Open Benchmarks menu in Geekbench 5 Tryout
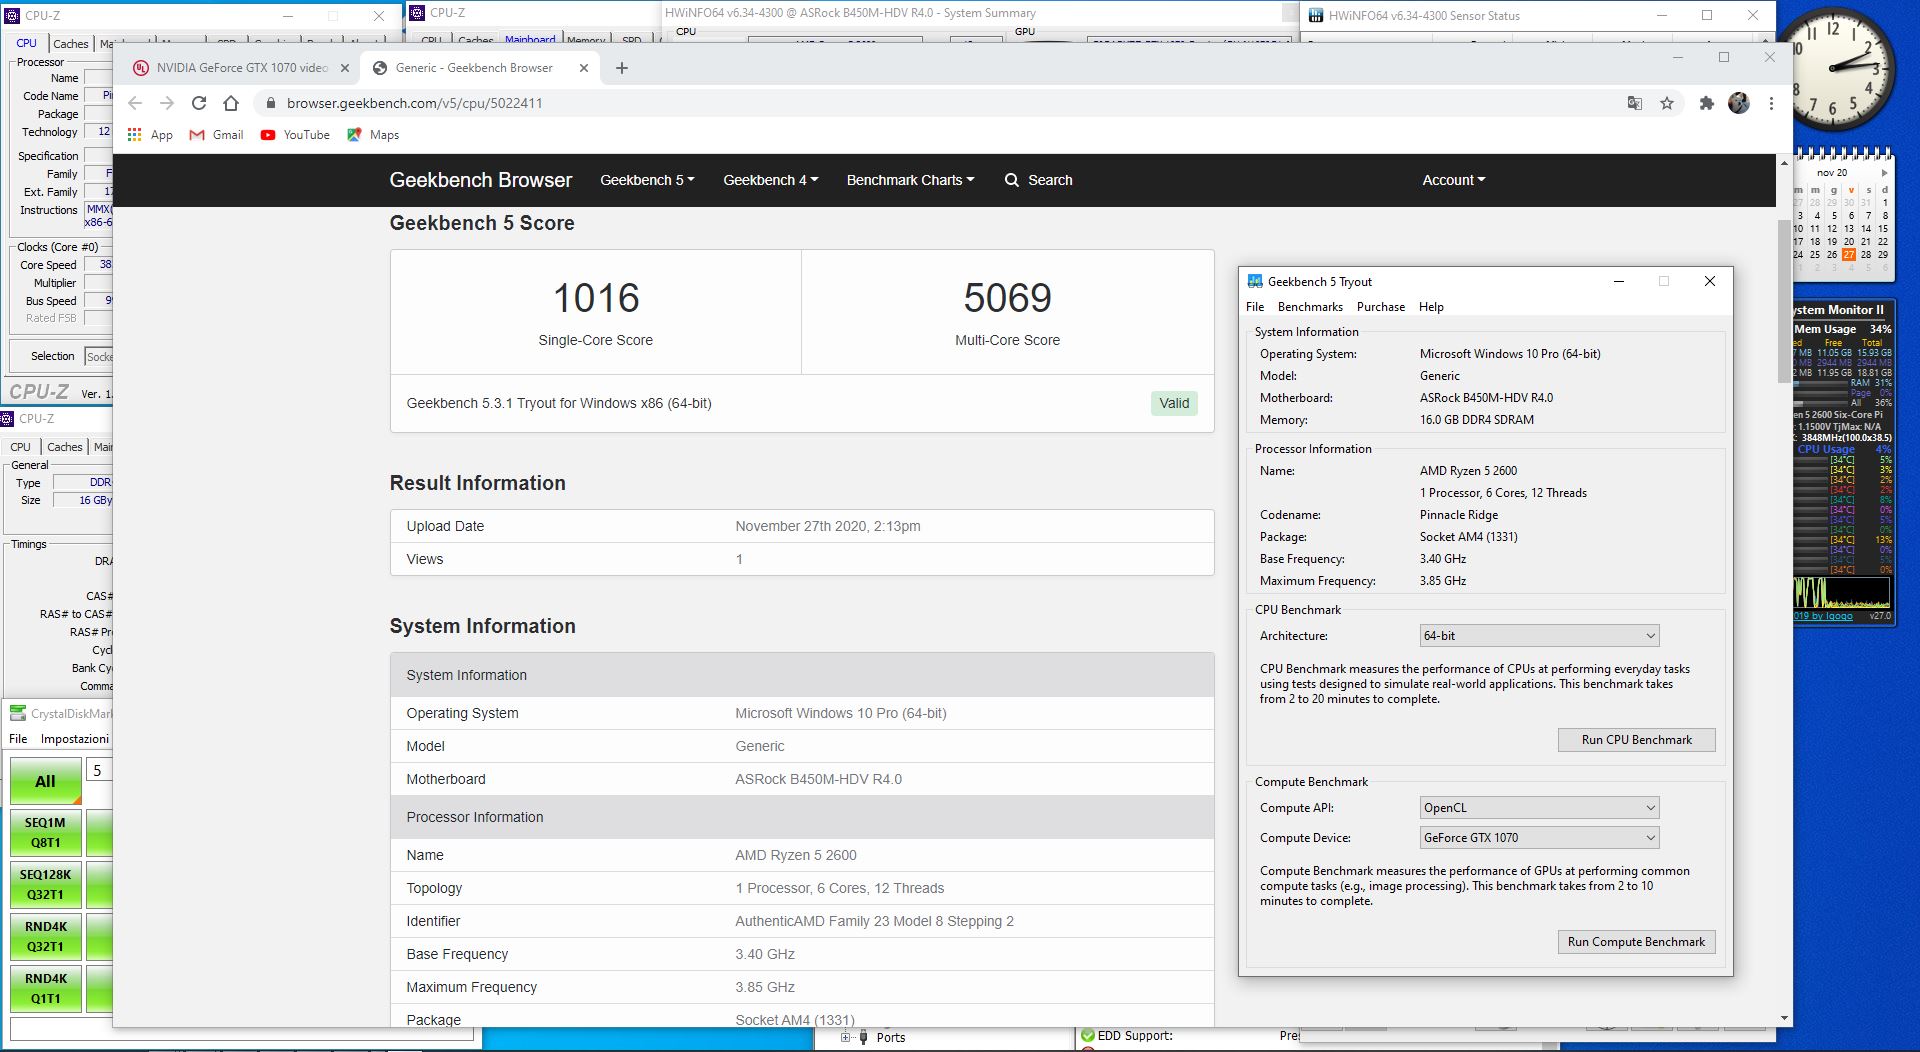Screen dimensions: 1920x1052 pos(1310,307)
